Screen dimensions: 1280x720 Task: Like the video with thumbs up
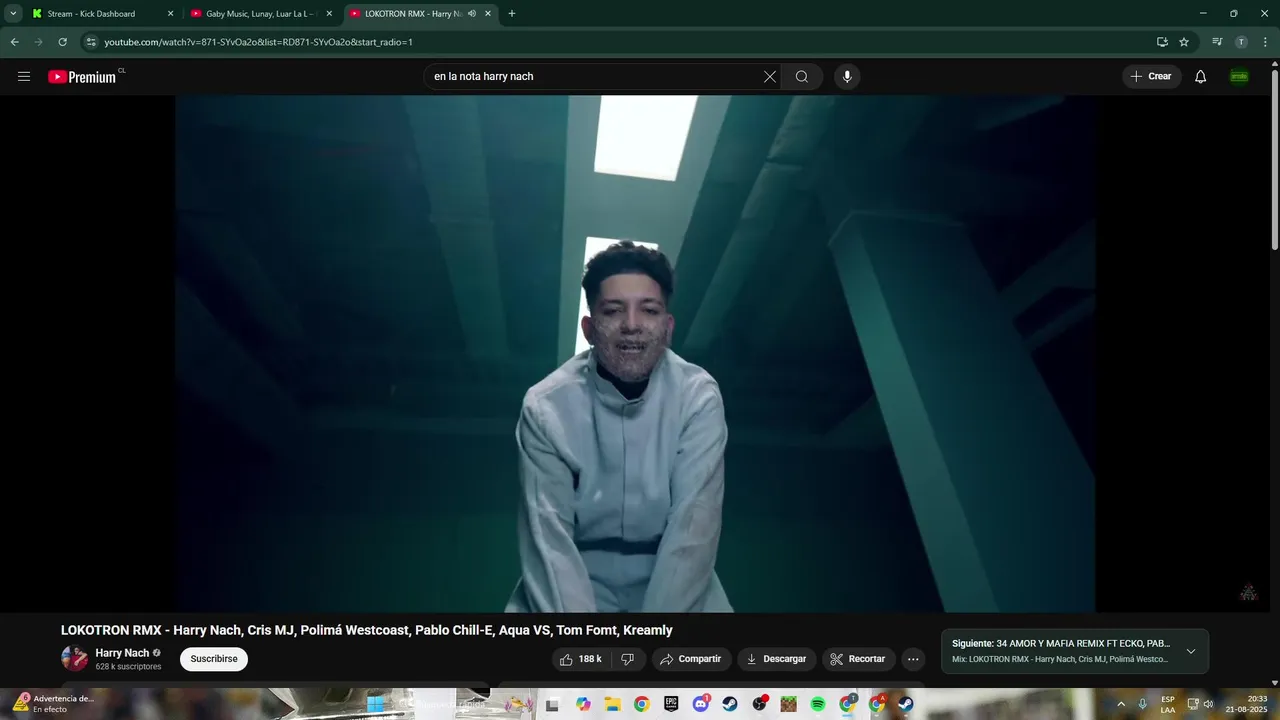[x=581, y=659]
